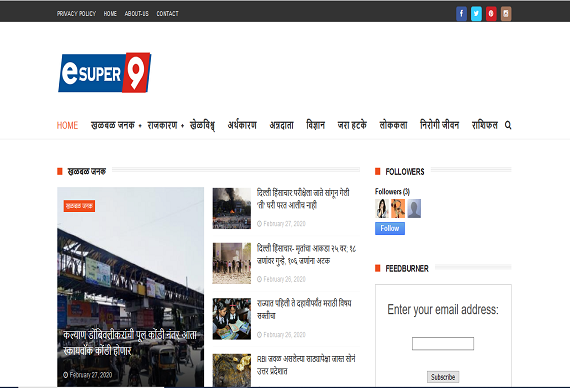Open the Twitter social icon

476,14
